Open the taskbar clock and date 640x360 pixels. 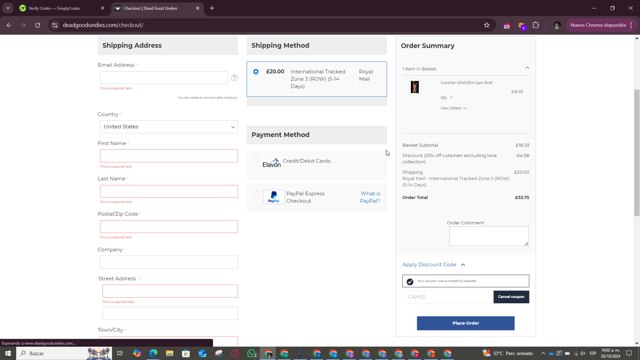click(x=610, y=353)
